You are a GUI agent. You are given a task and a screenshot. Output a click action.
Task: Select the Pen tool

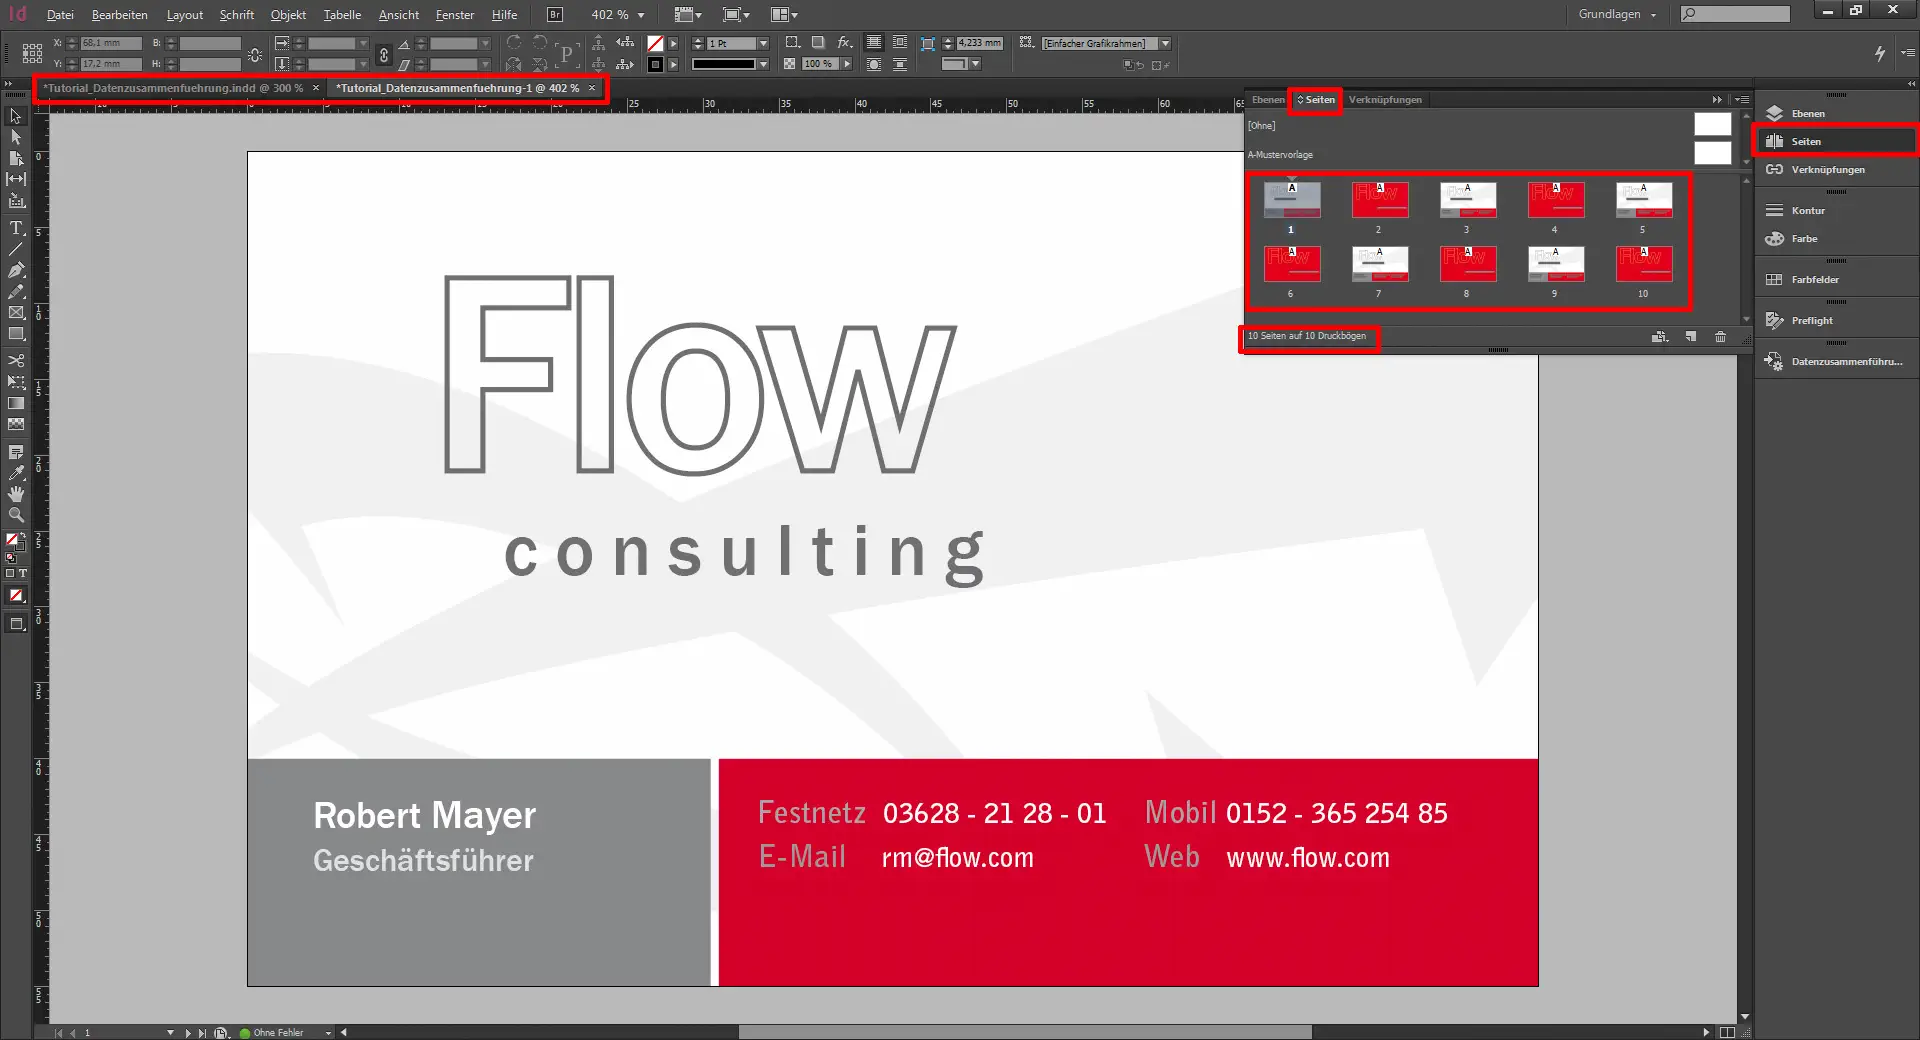[16, 270]
